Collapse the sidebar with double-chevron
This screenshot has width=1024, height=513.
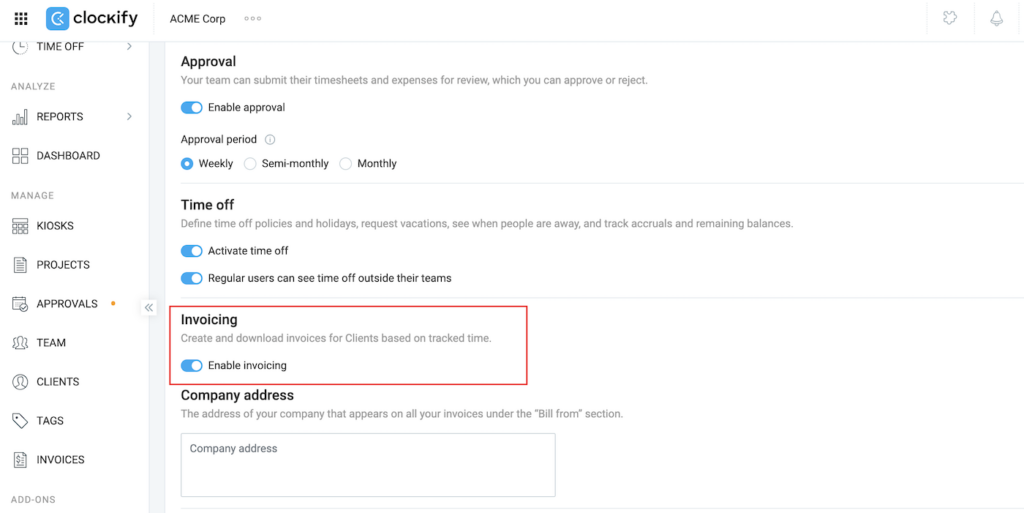pyautogui.click(x=149, y=308)
